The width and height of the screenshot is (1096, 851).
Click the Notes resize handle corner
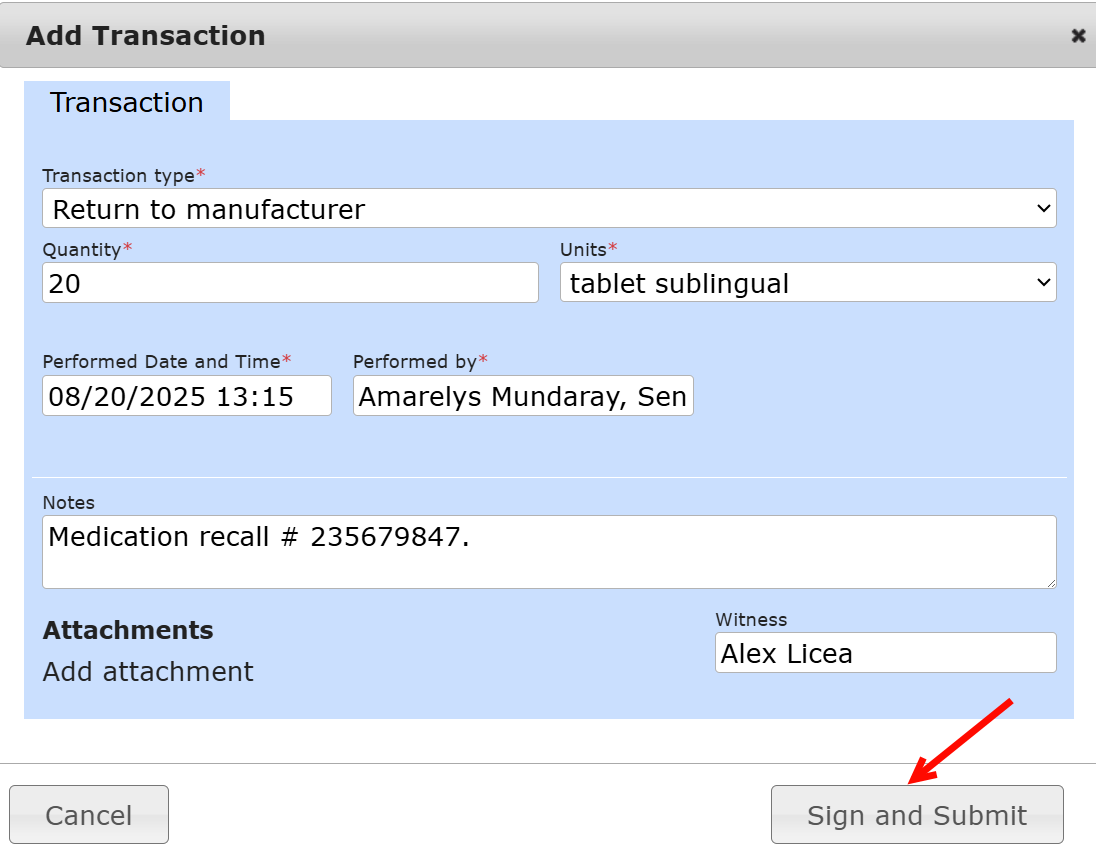(x=1051, y=583)
